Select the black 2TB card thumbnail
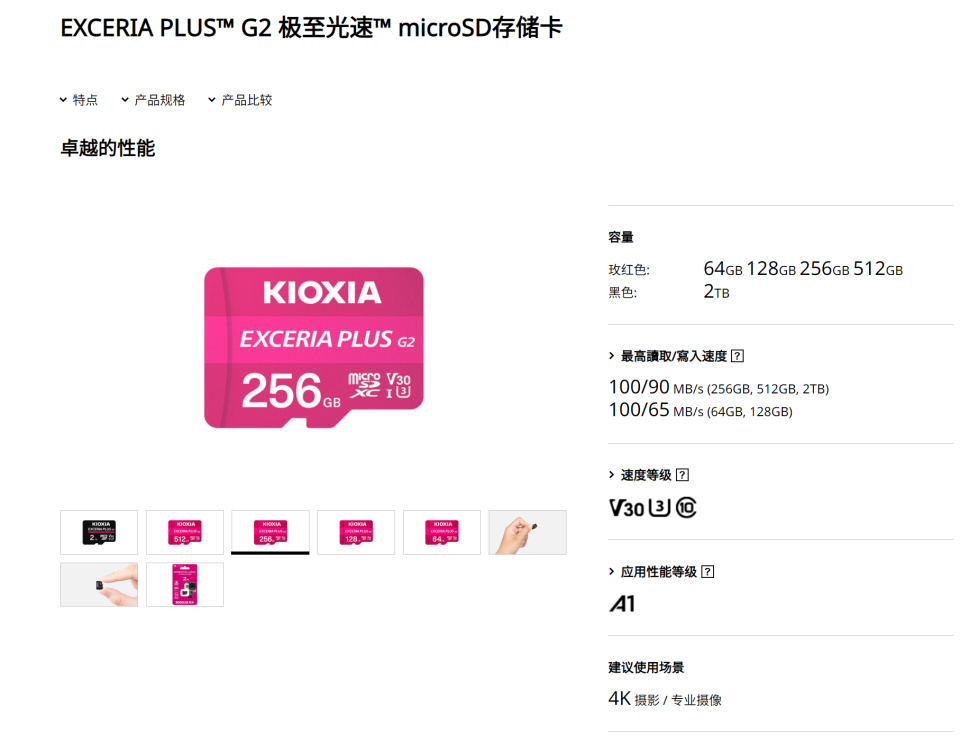This screenshot has width=960, height=735. coord(99,532)
